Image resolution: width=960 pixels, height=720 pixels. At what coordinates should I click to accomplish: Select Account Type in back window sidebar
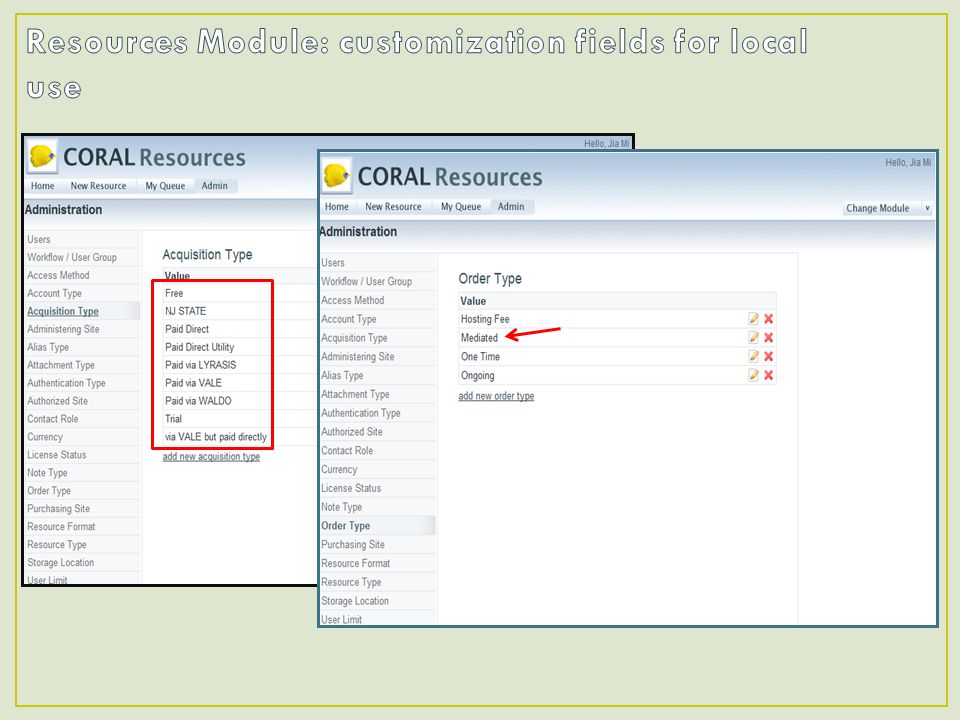83,293
